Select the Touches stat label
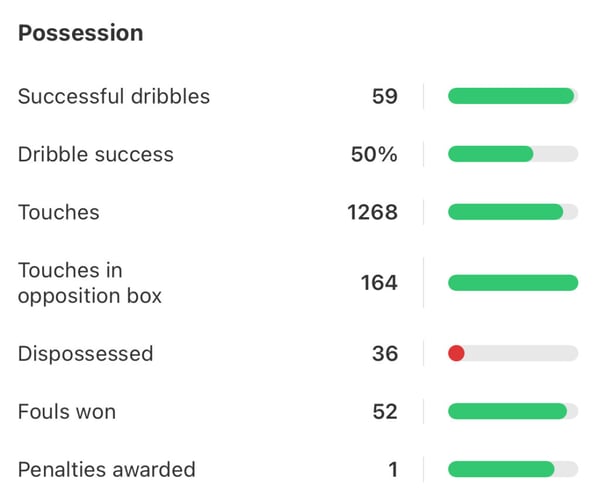600x500 pixels. point(59,212)
